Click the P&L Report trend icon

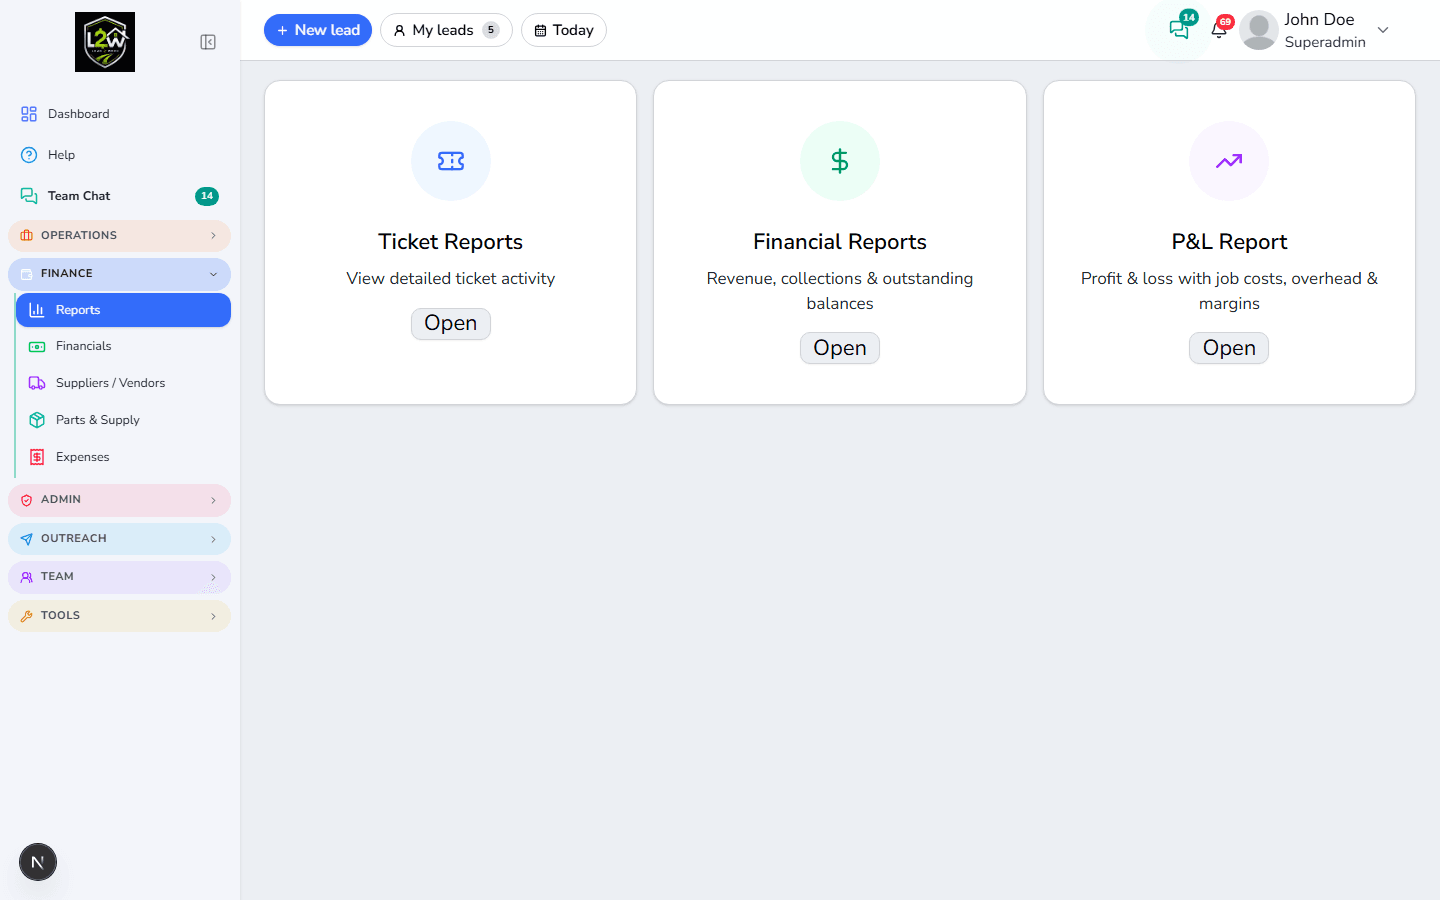click(1229, 161)
